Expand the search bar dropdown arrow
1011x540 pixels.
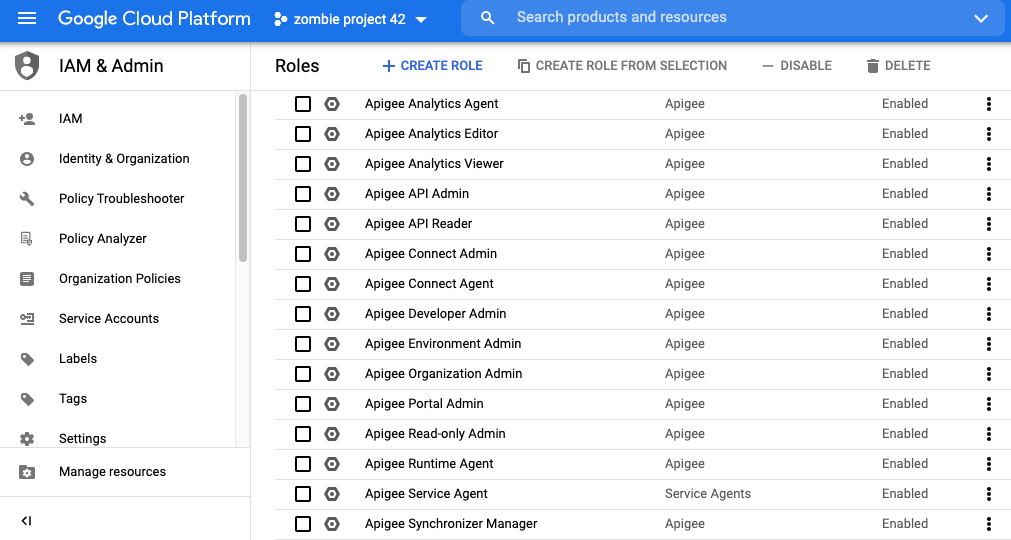[x=980, y=18]
